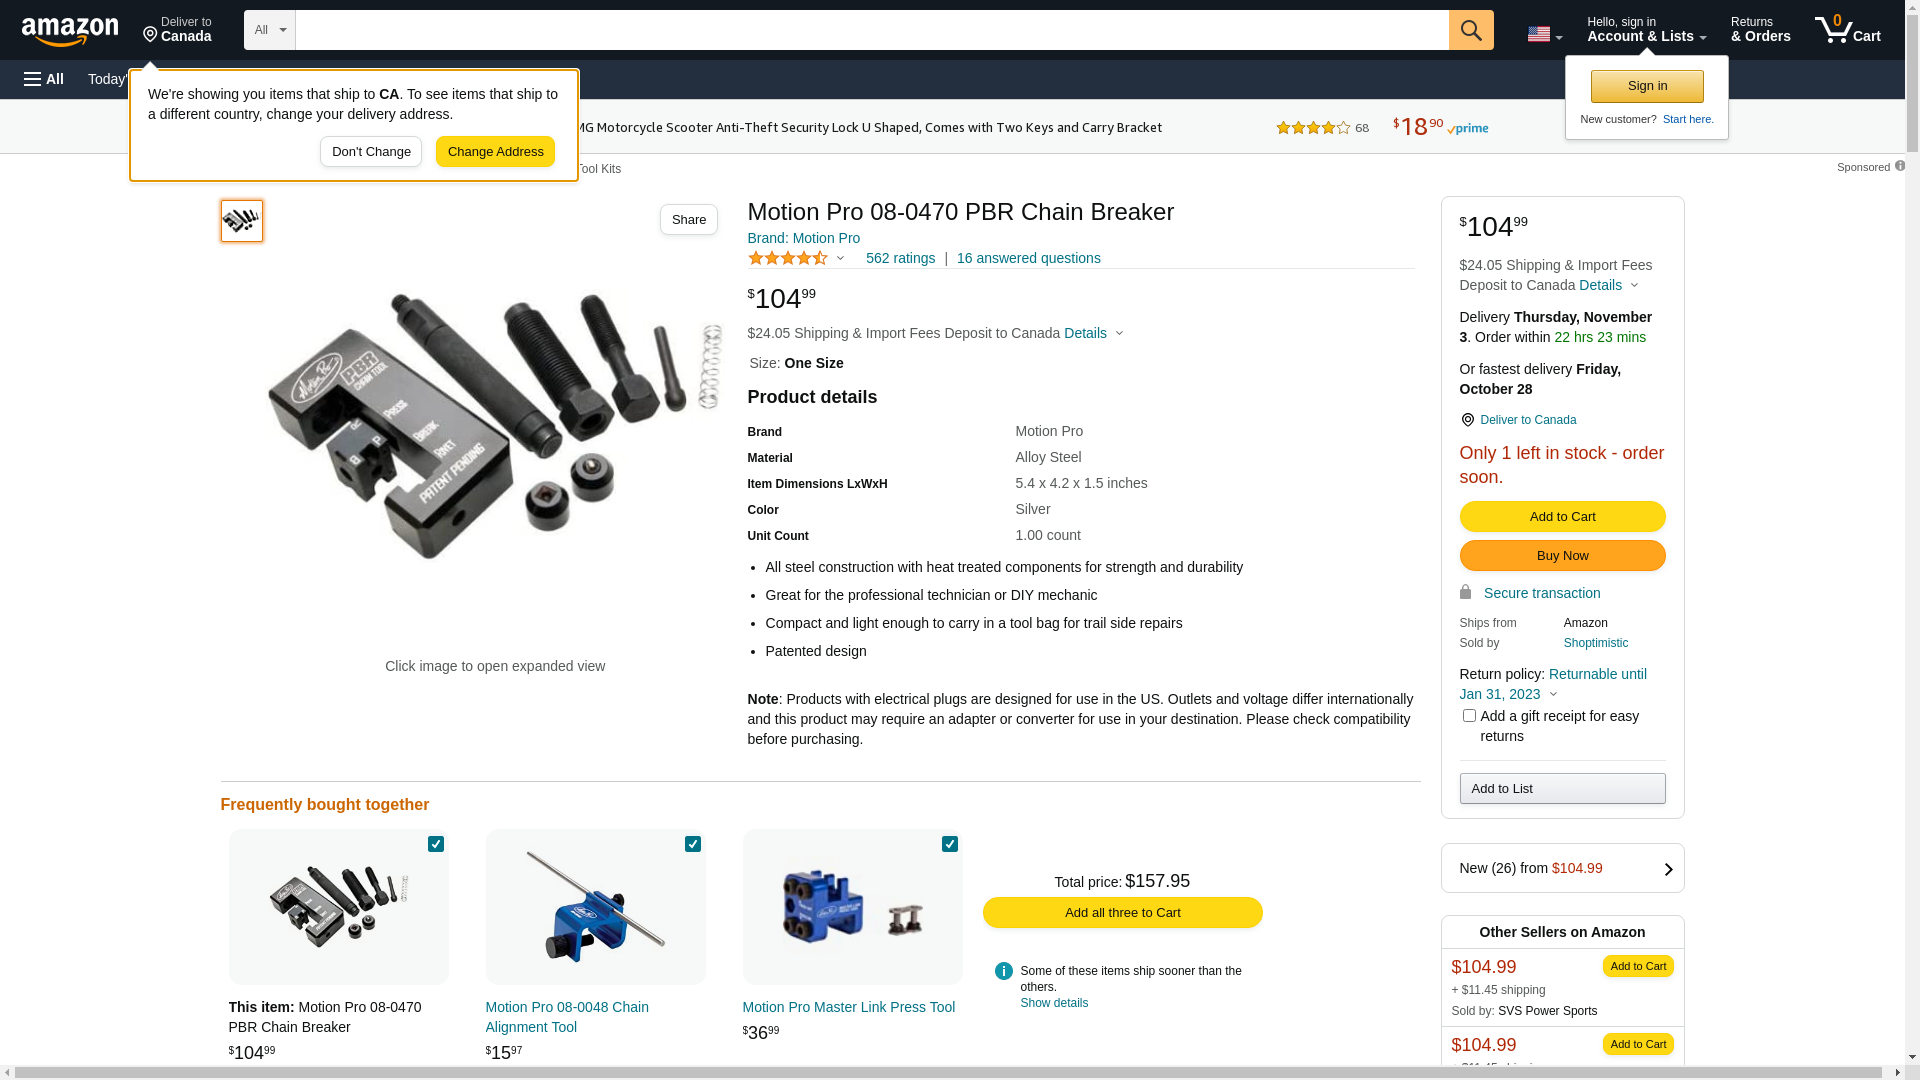This screenshot has width=1920, height=1080.
Task: Select the product thumbnail image
Action: [x=242, y=221]
